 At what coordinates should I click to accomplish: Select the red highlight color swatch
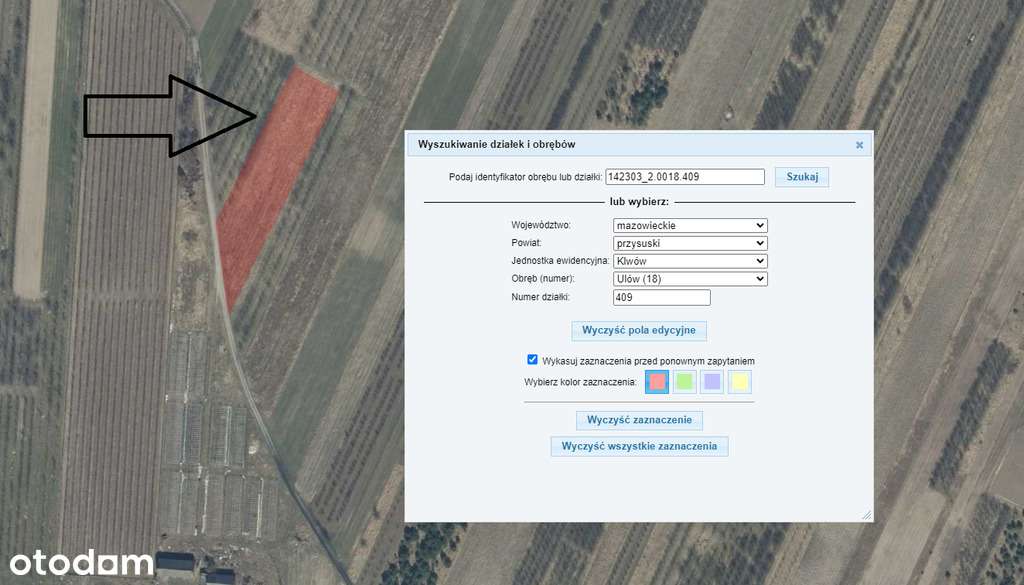click(657, 382)
